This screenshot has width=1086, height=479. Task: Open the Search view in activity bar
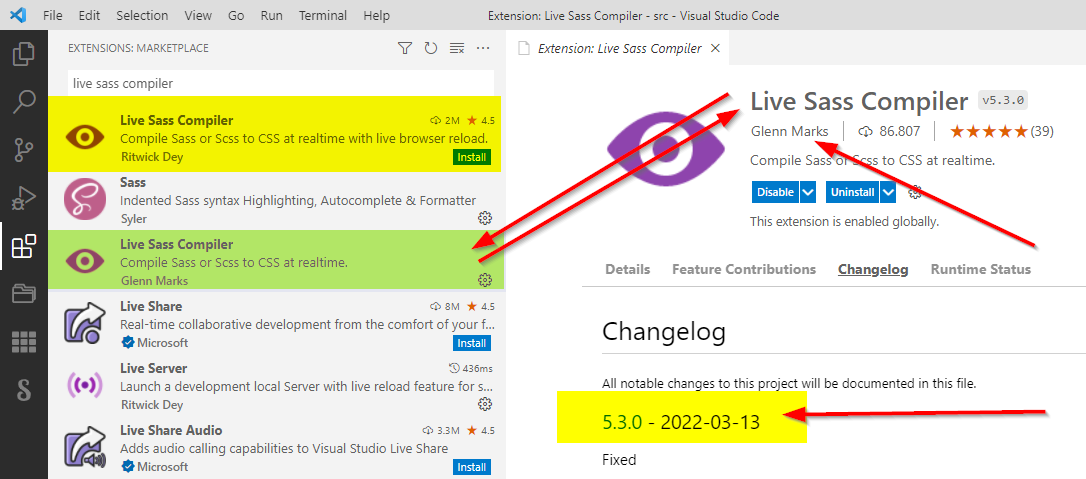24,102
